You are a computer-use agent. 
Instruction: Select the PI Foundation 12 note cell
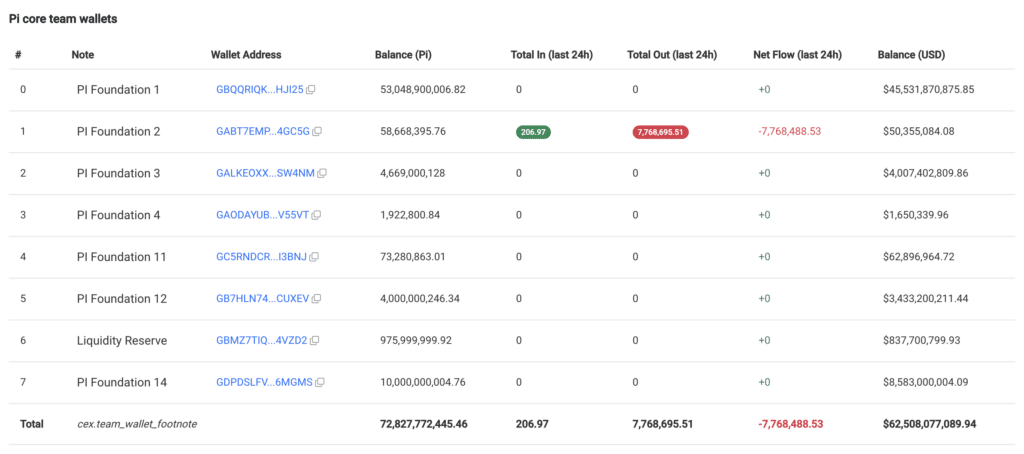(x=121, y=299)
